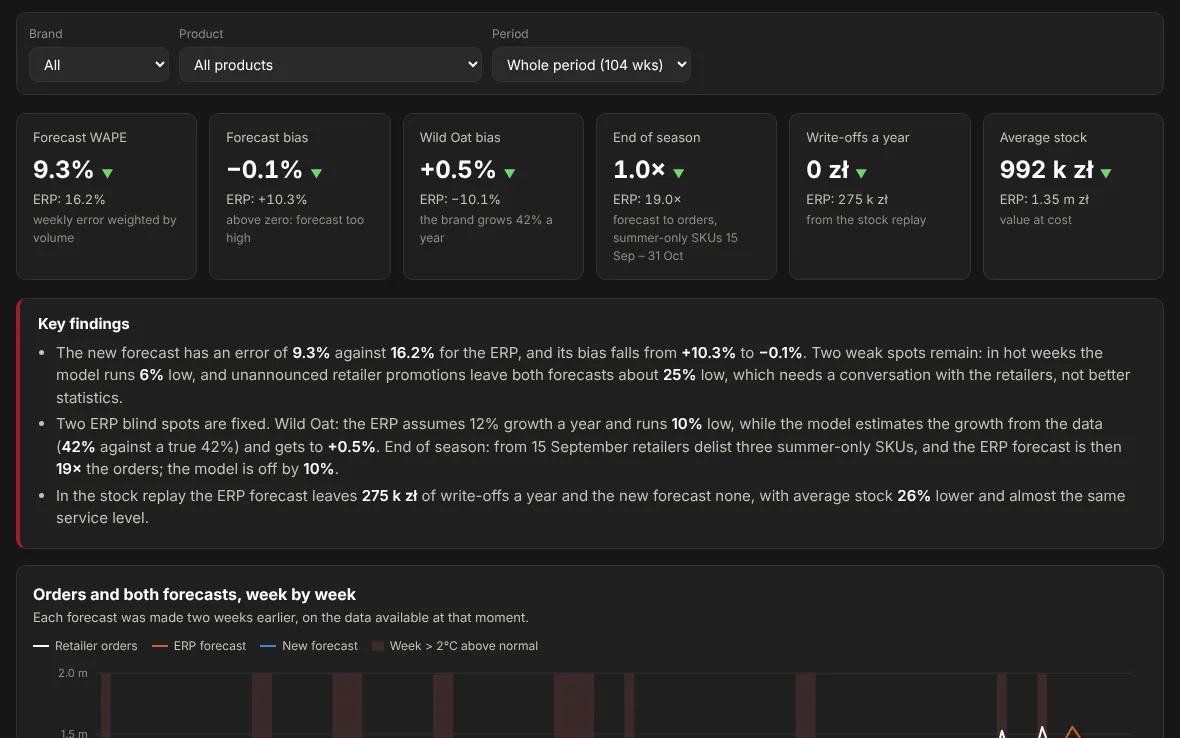
Task: Click green down arrow beside 992 k zł
Action: (x=1105, y=173)
